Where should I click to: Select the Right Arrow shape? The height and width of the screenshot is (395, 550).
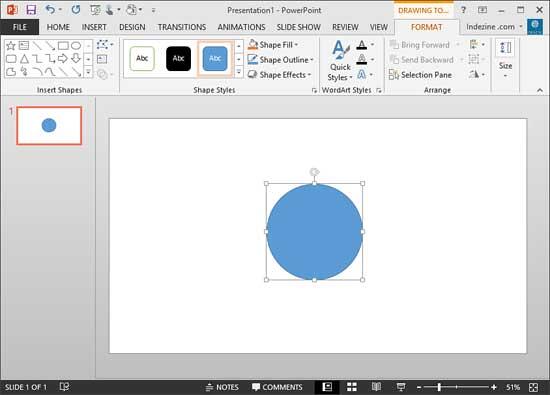tap(63, 59)
